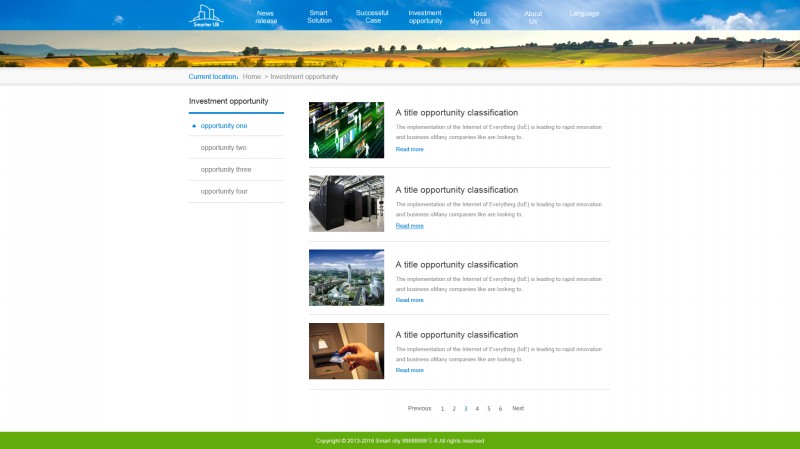The height and width of the screenshot is (449, 800).
Task: Expand the Language selector
Action: (584, 14)
